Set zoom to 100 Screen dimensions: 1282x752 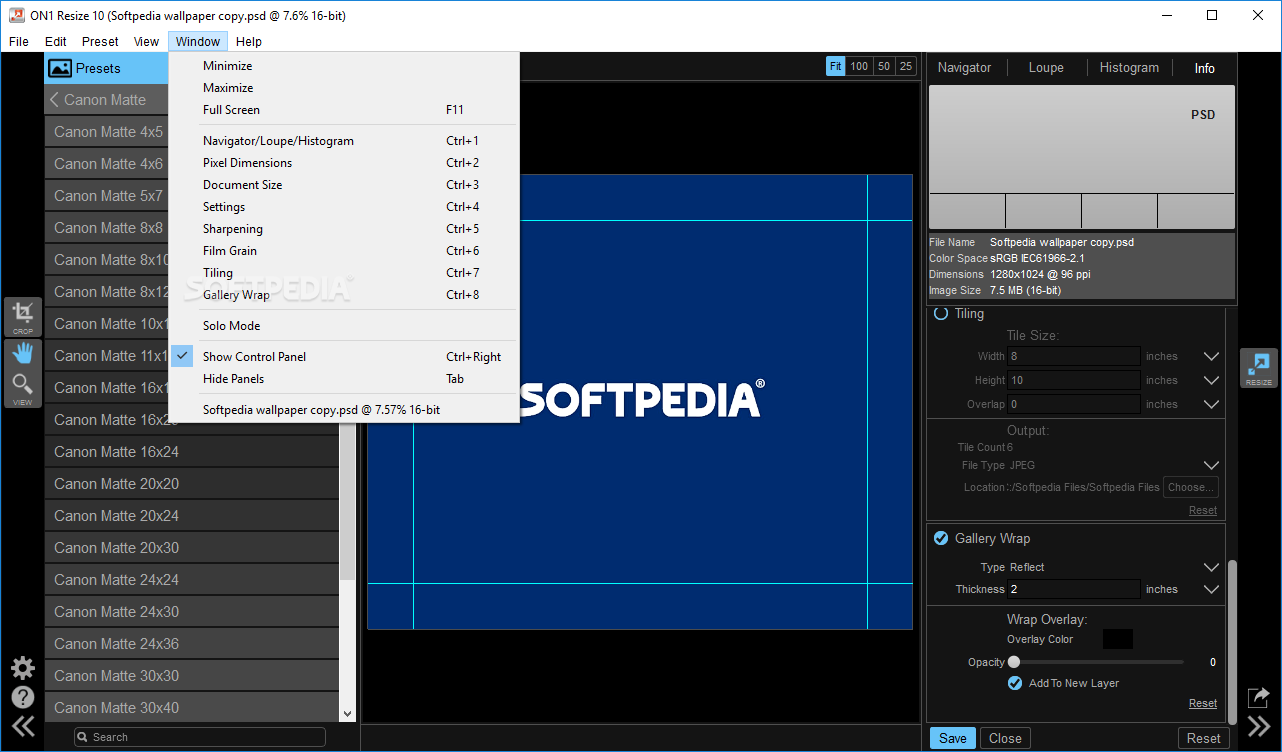(x=859, y=66)
